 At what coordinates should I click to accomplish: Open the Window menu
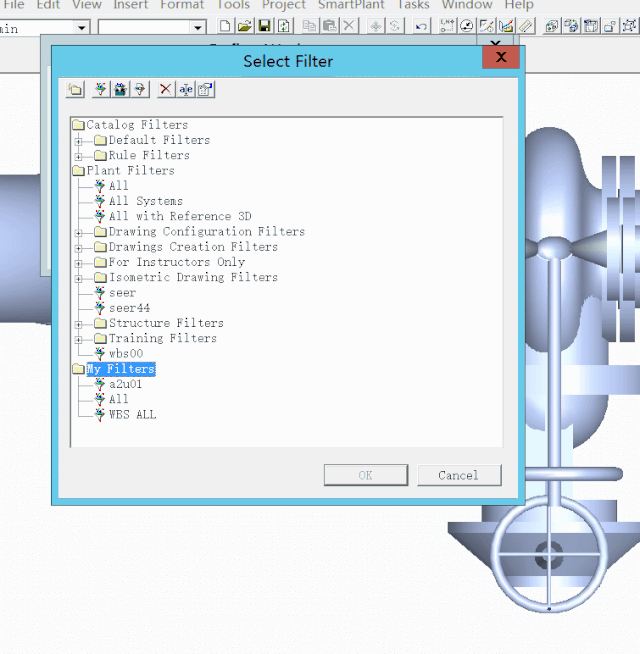pyautogui.click(x=467, y=5)
